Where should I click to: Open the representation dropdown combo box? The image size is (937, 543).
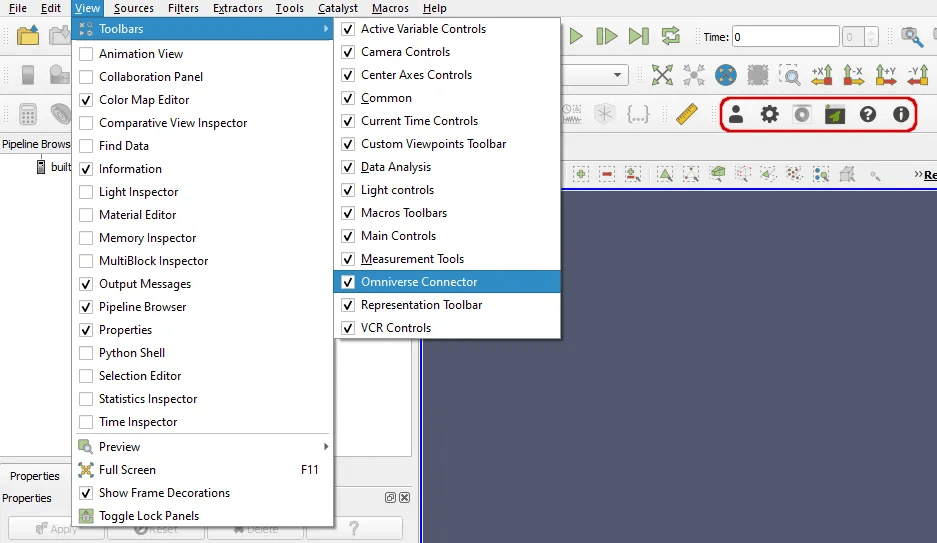[x=596, y=75]
